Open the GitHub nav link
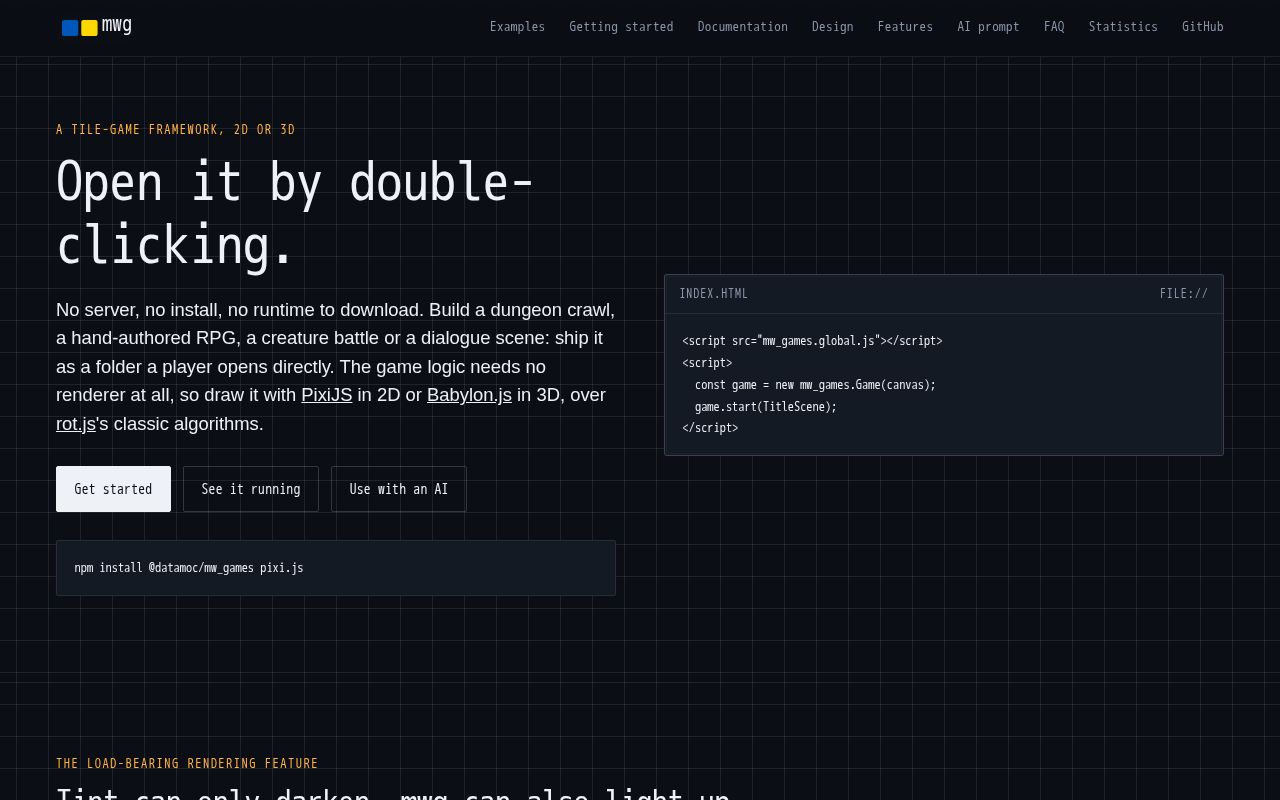Image resolution: width=1280 pixels, height=800 pixels. pos(1202,27)
